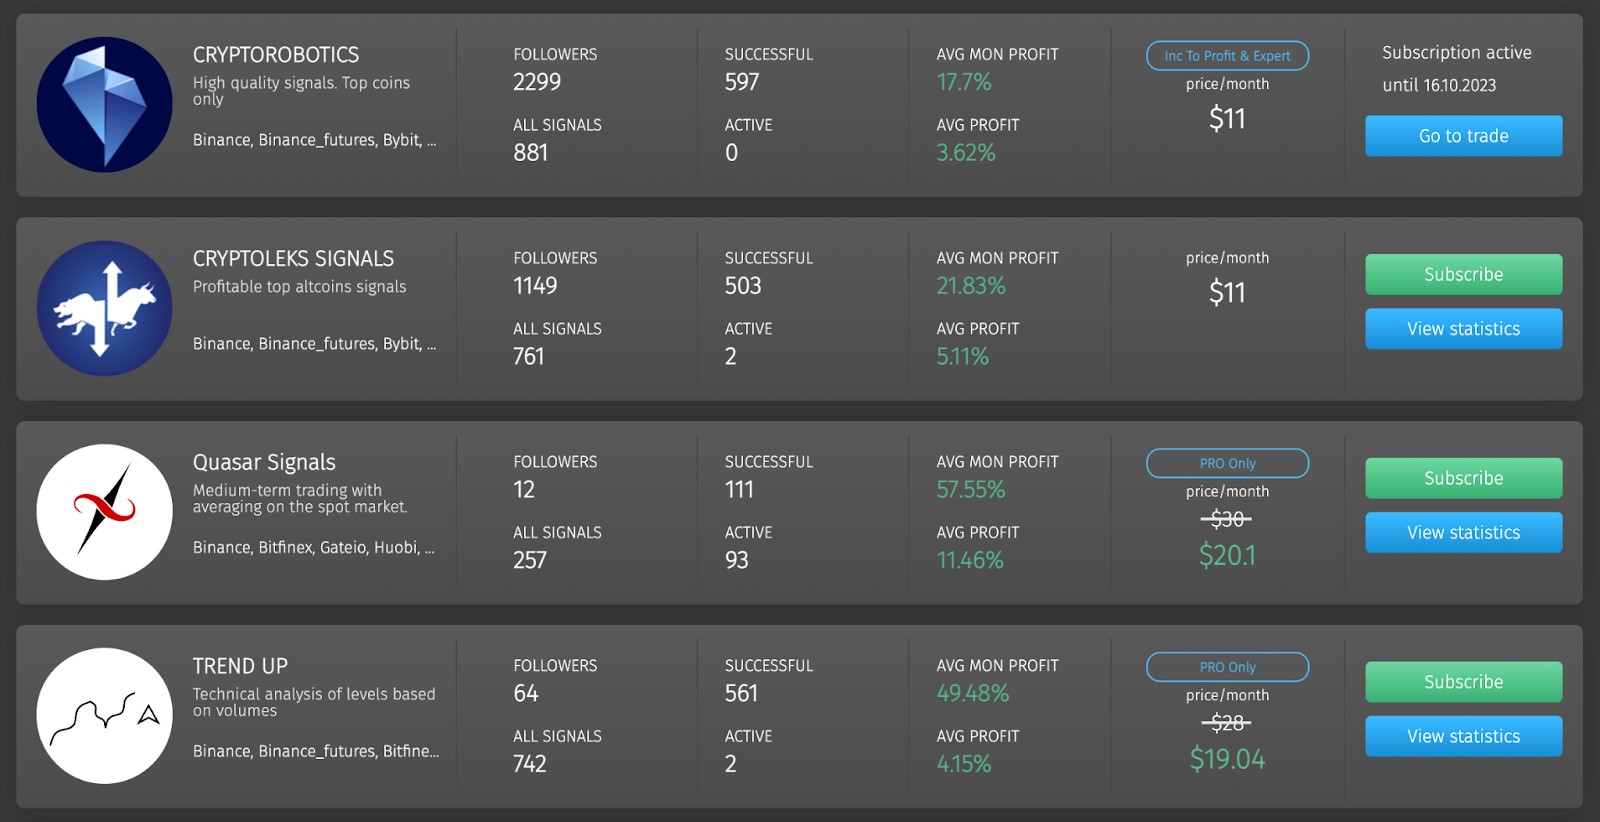1600x822 pixels.
Task: Click the TREND UP chart line logo
Action: tap(104, 716)
